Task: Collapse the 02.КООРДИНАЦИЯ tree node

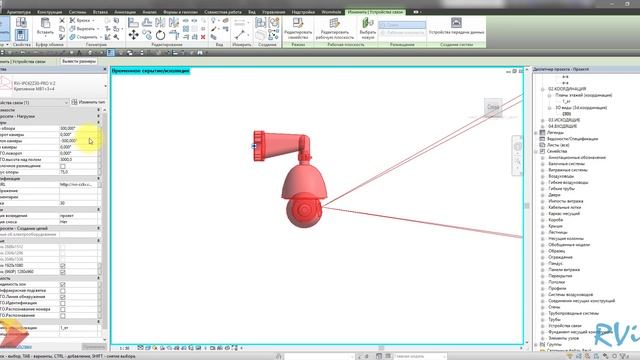Action: (543, 89)
